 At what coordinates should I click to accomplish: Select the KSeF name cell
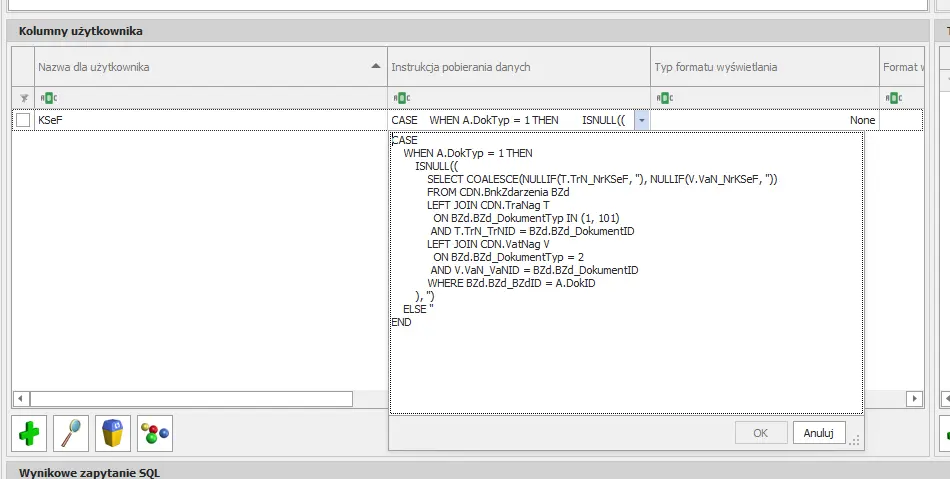211,121
